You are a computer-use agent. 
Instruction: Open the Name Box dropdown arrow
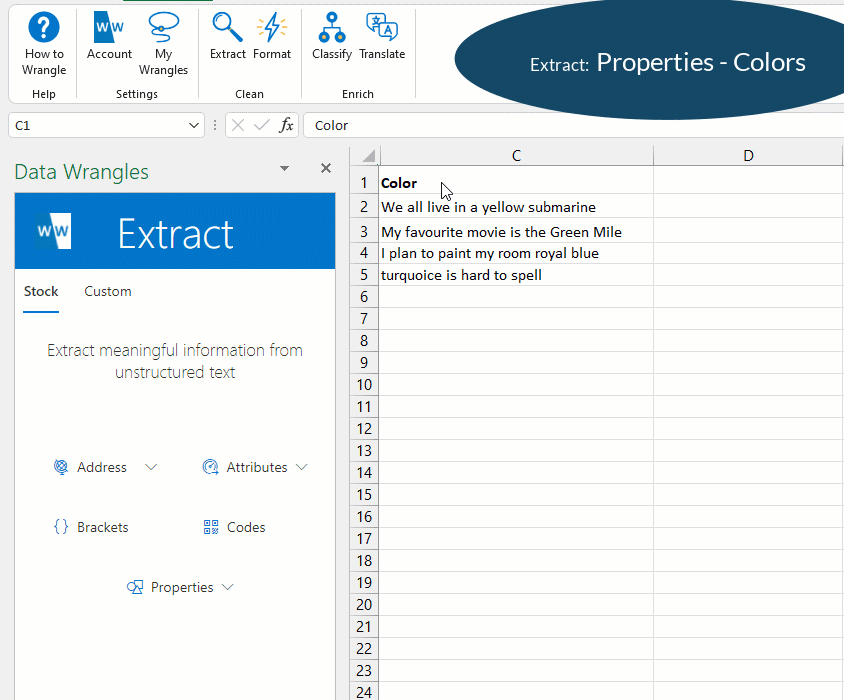194,125
